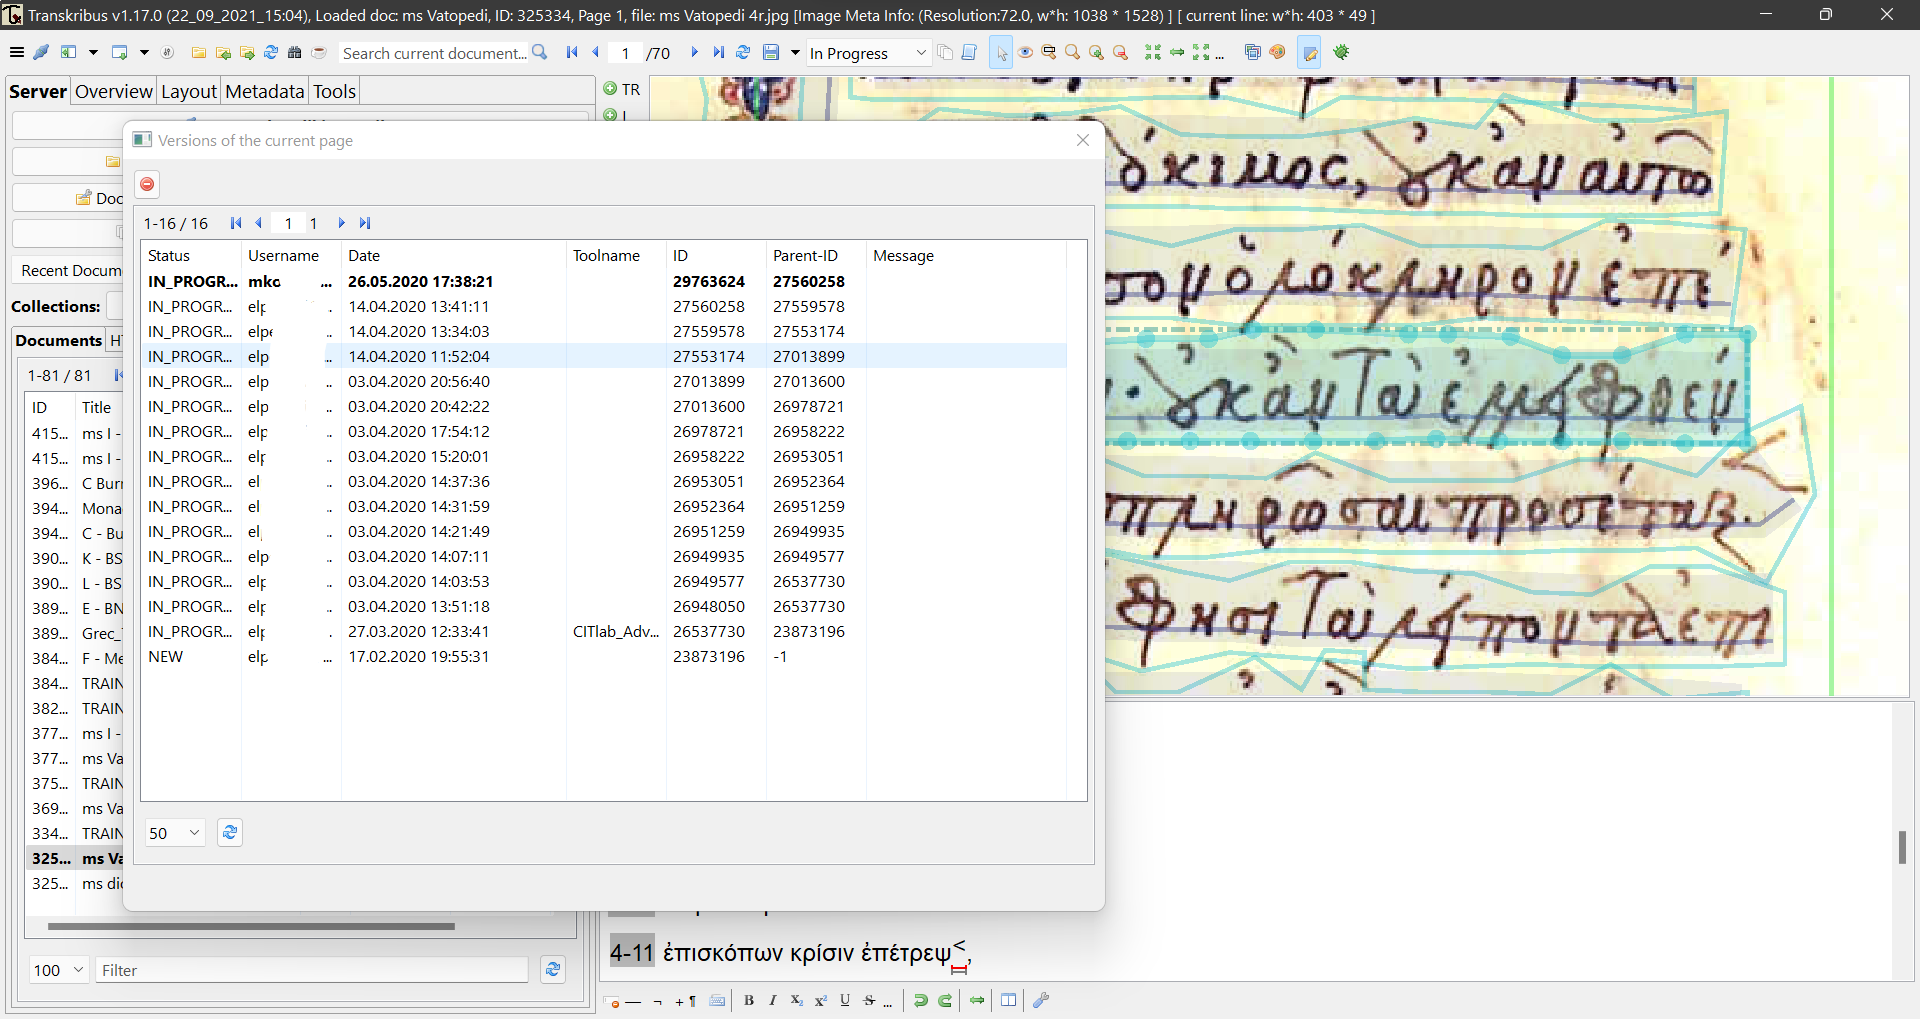Toggle underline formatting

point(845,1000)
